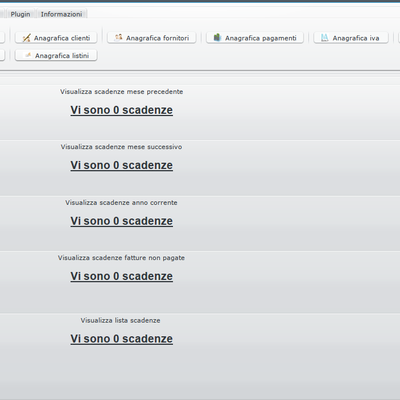
Task: Open the scadenze link under anno corrente
Action: (122, 221)
